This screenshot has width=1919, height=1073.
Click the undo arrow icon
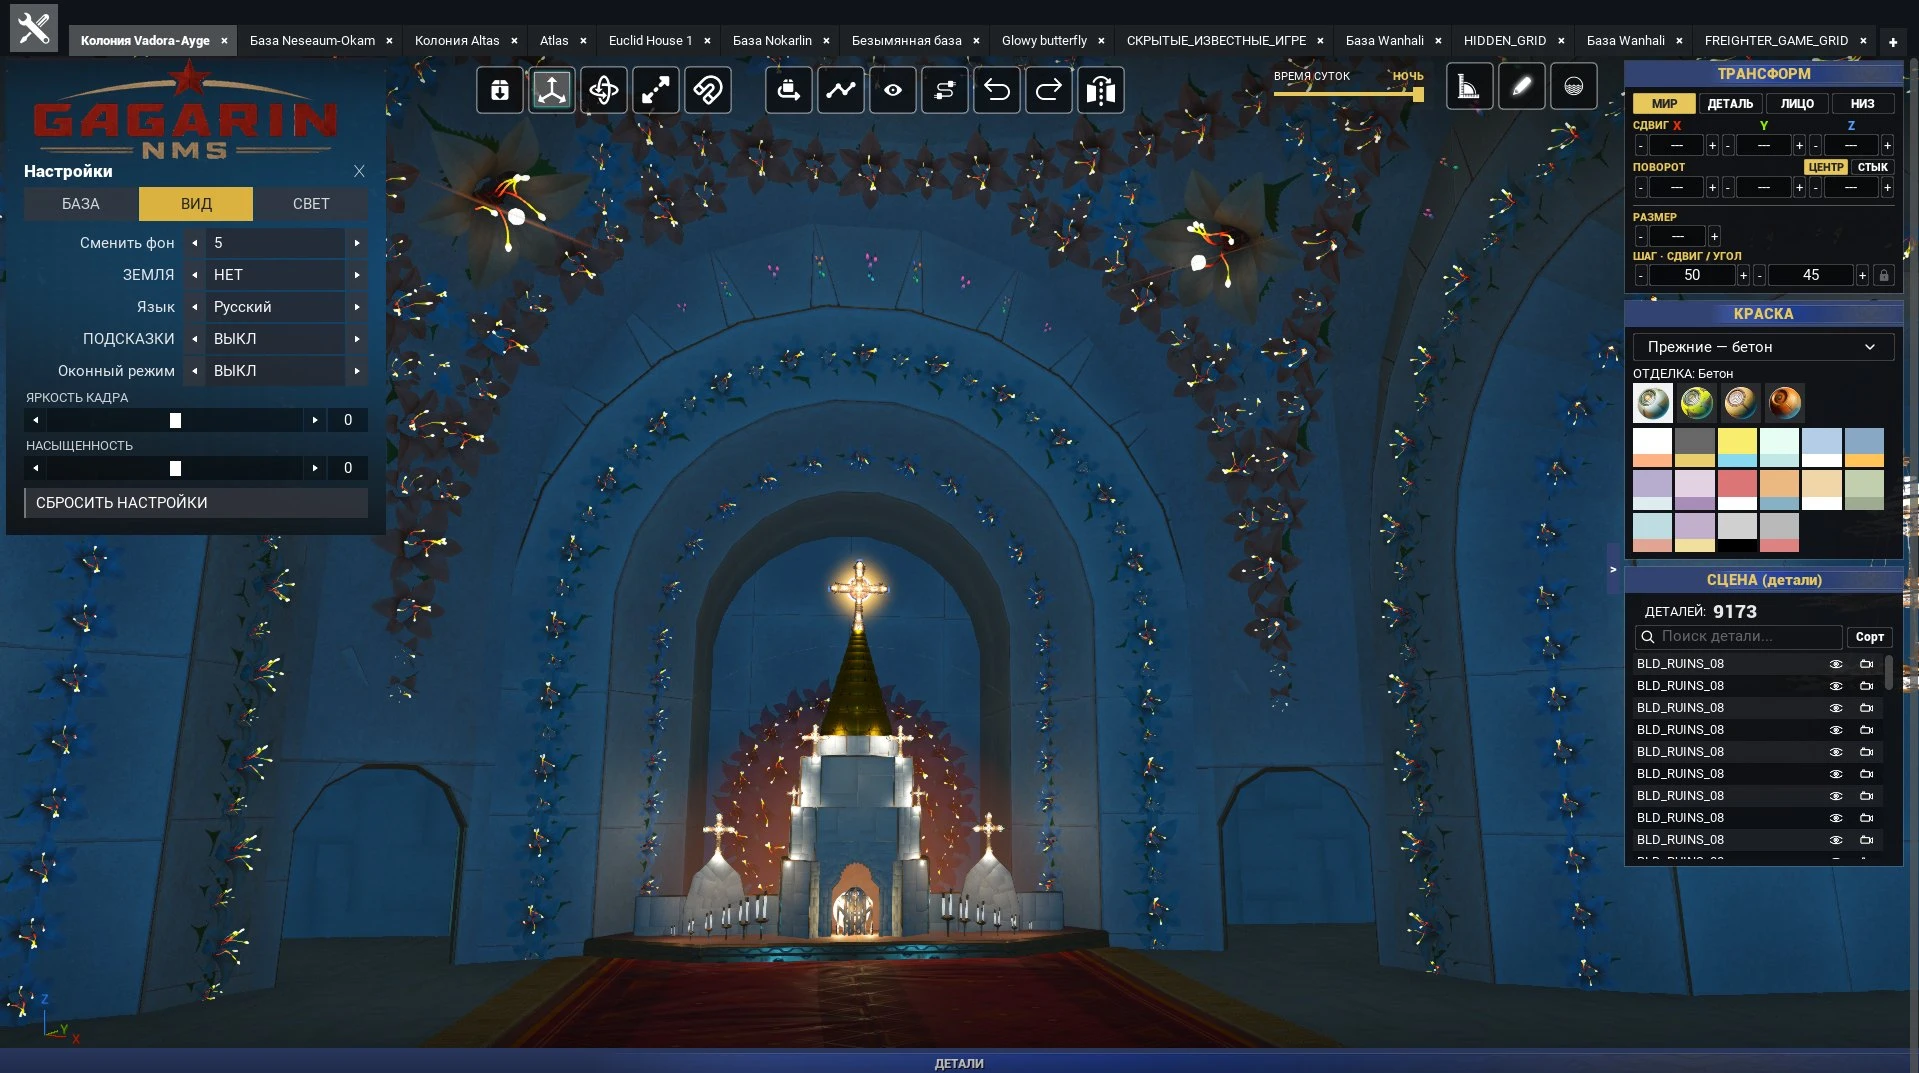coord(997,90)
